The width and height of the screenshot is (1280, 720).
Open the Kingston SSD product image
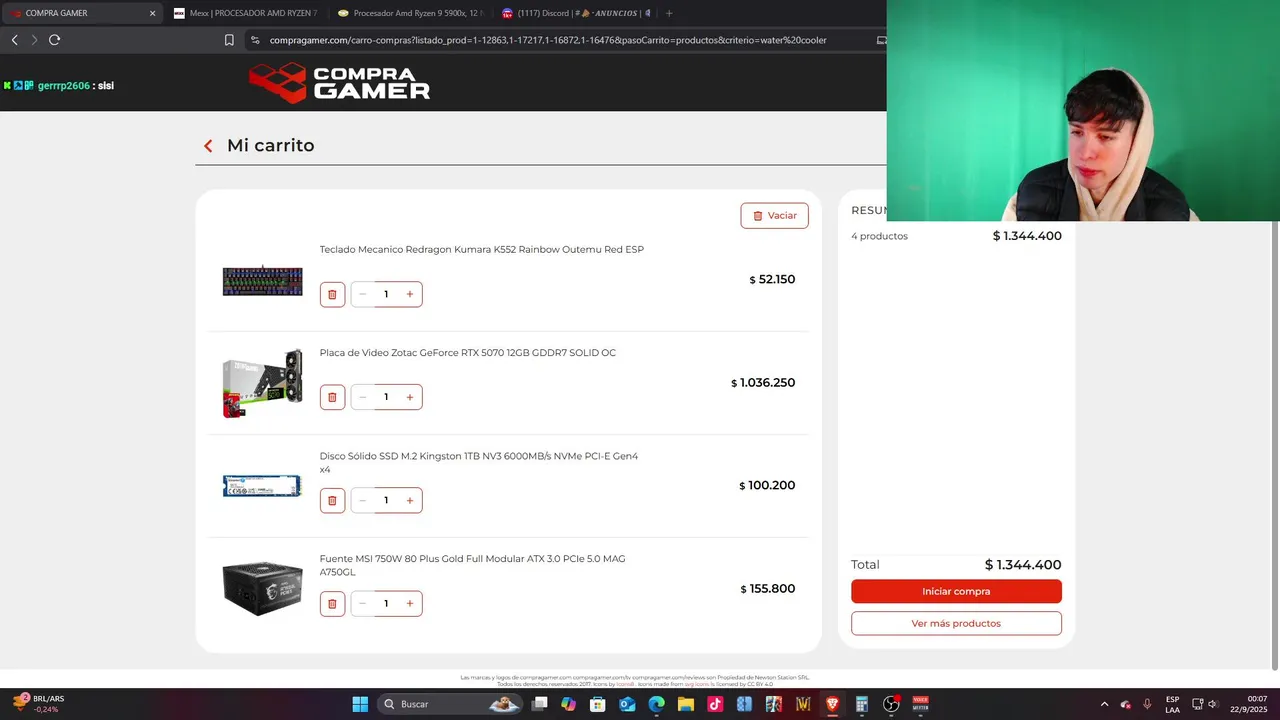point(262,486)
